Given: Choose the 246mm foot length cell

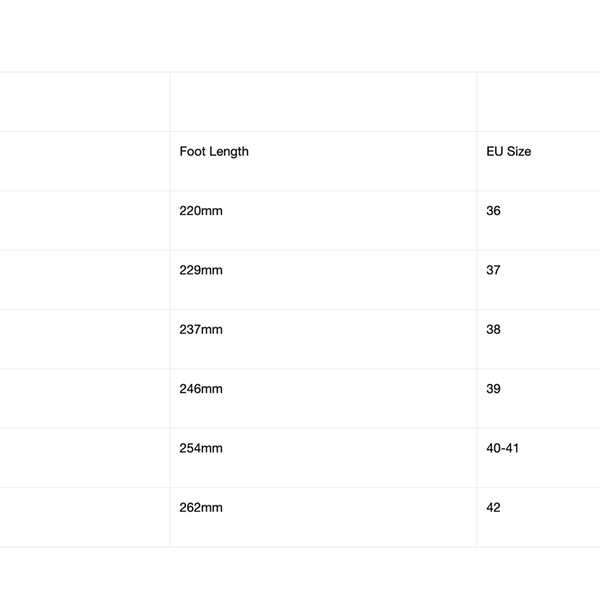Looking at the screenshot, I should click(x=201, y=389).
